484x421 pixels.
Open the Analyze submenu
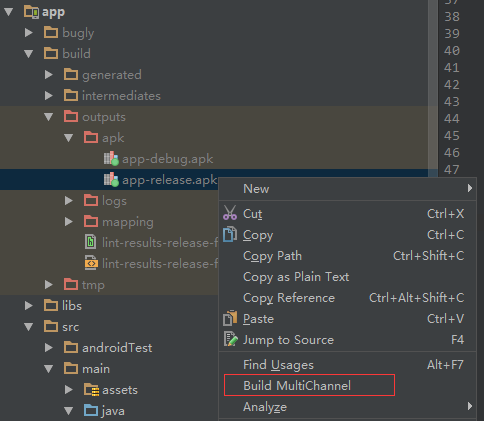click(347, 406)
